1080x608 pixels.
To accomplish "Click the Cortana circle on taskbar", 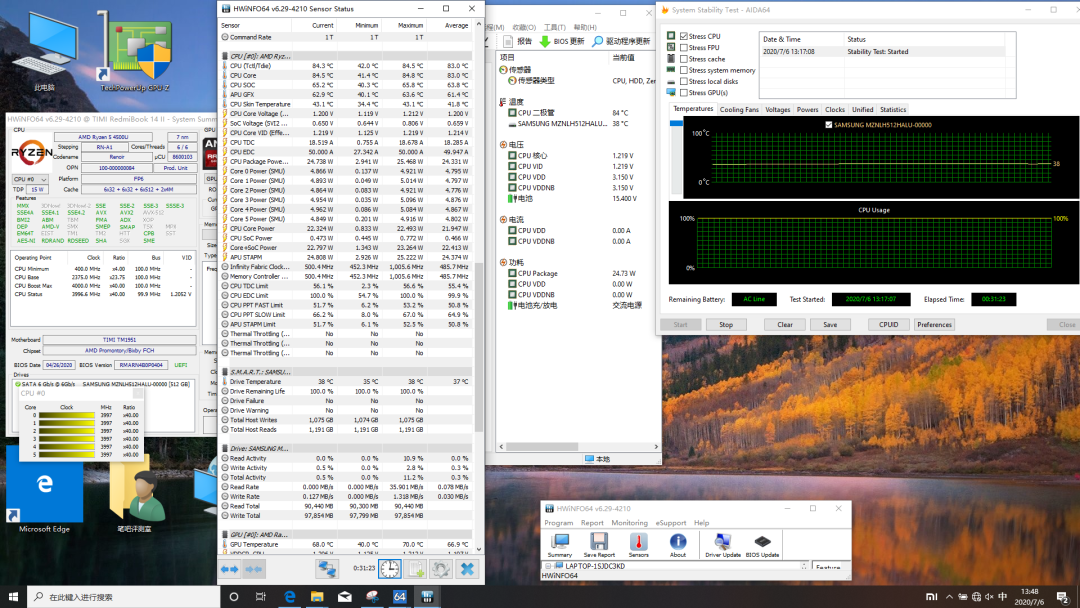I will (233, 596).
